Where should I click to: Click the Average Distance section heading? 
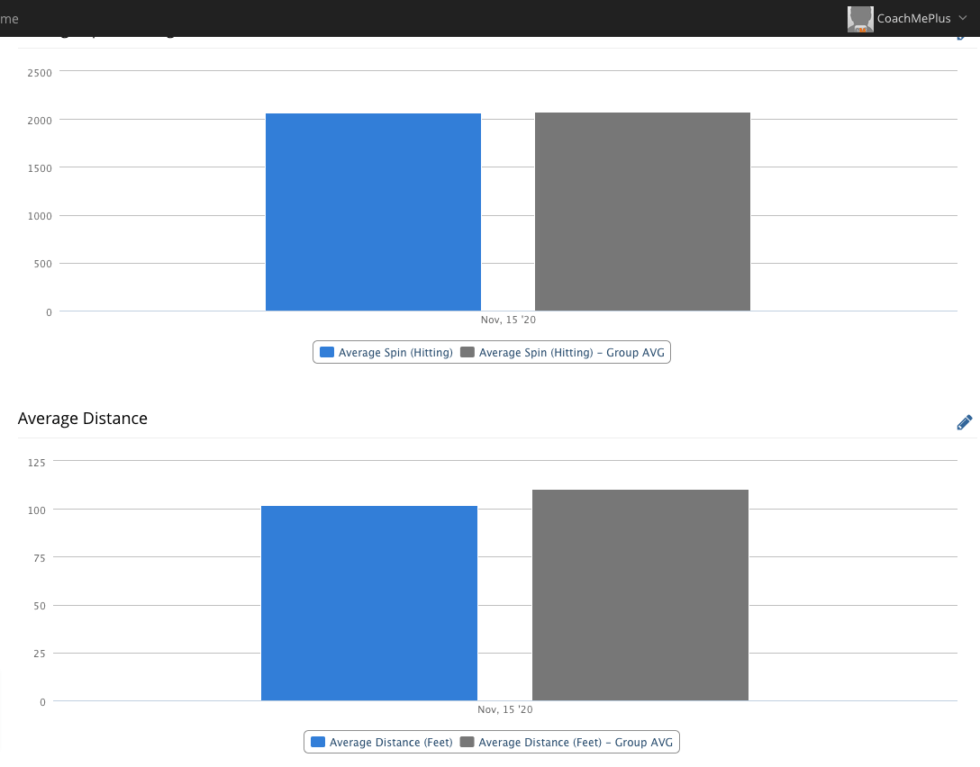tap(82, 418)
